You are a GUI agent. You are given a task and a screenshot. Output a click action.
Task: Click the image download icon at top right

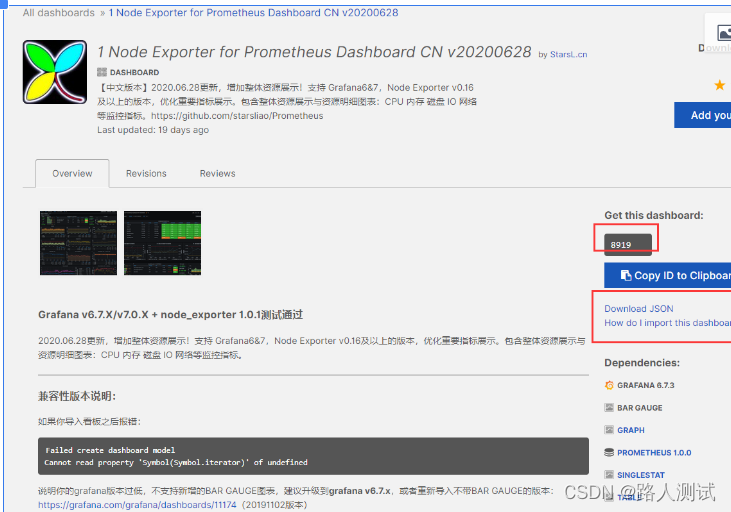723,33
